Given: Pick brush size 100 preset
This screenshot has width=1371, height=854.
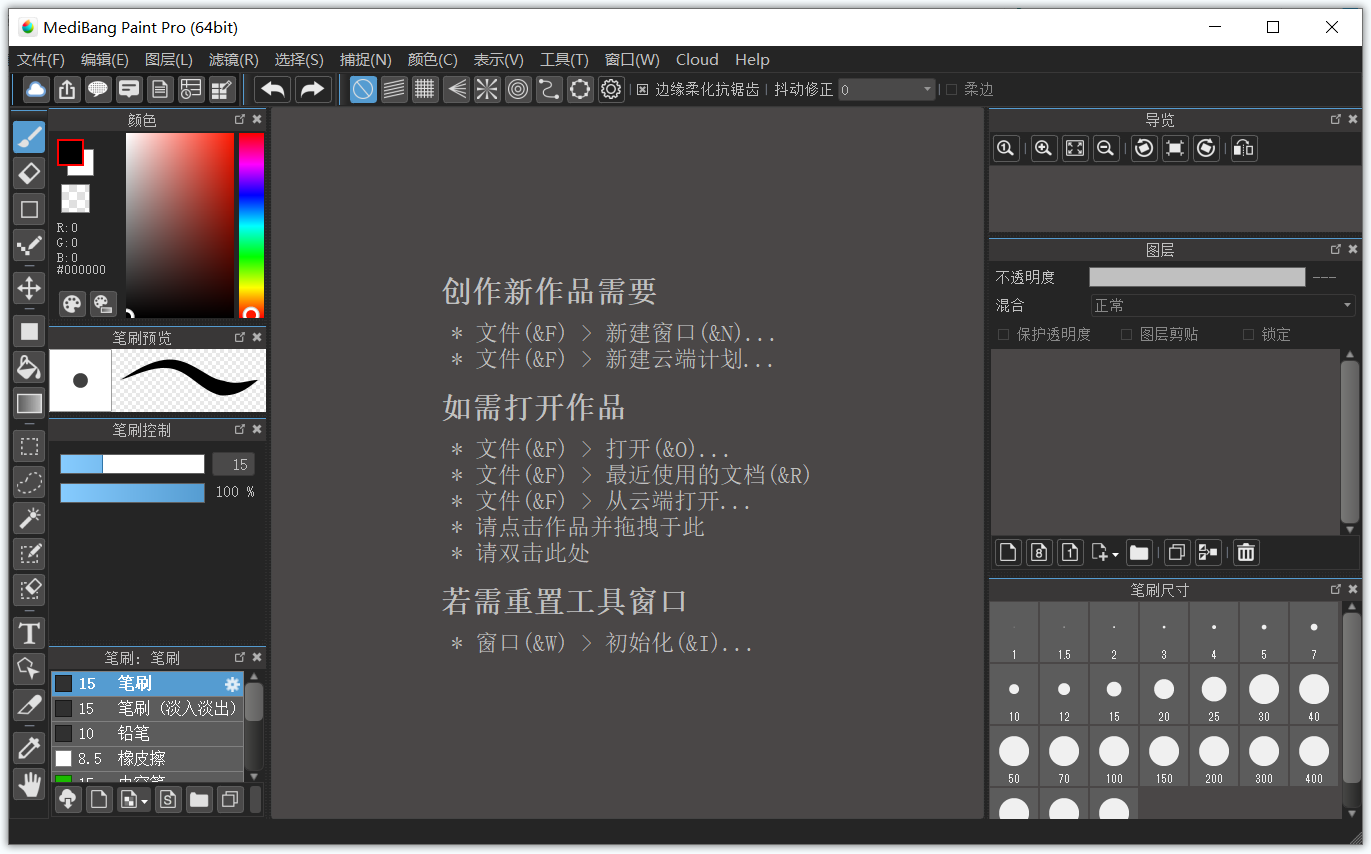Looking at the screenshot, I should (x=1114, y=756).
